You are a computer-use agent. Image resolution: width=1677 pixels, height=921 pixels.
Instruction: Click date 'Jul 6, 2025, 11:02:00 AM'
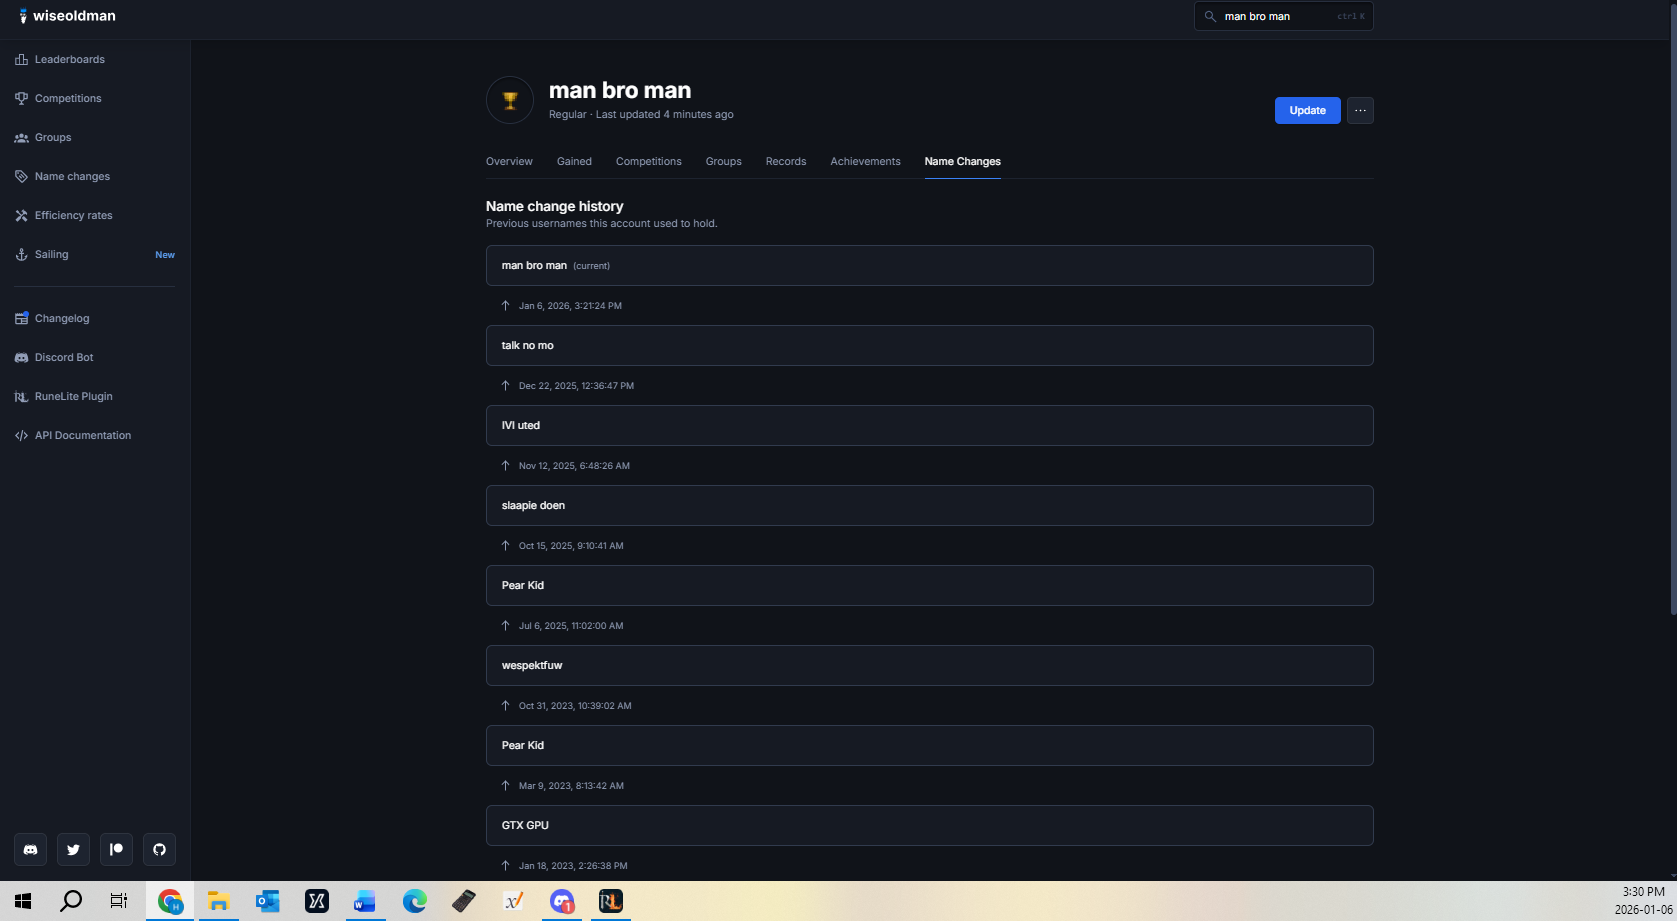pos(571,626)
